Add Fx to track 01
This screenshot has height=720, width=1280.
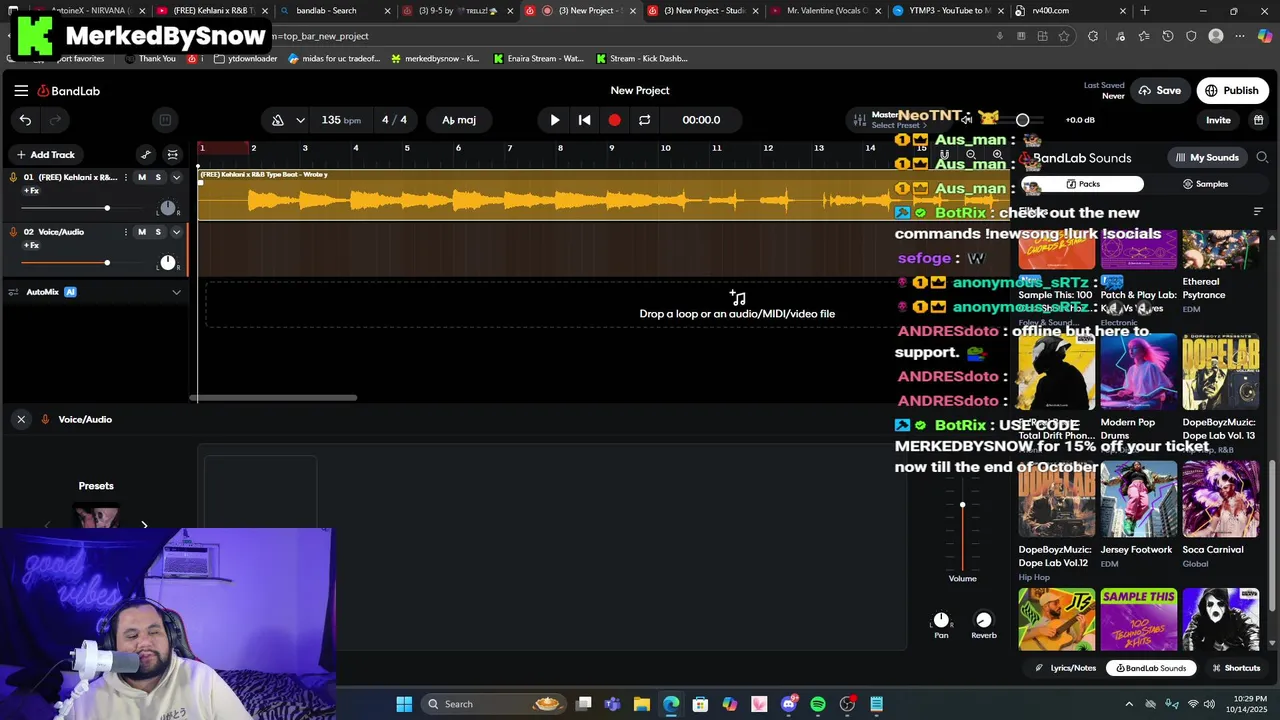(x=31, y=190)
